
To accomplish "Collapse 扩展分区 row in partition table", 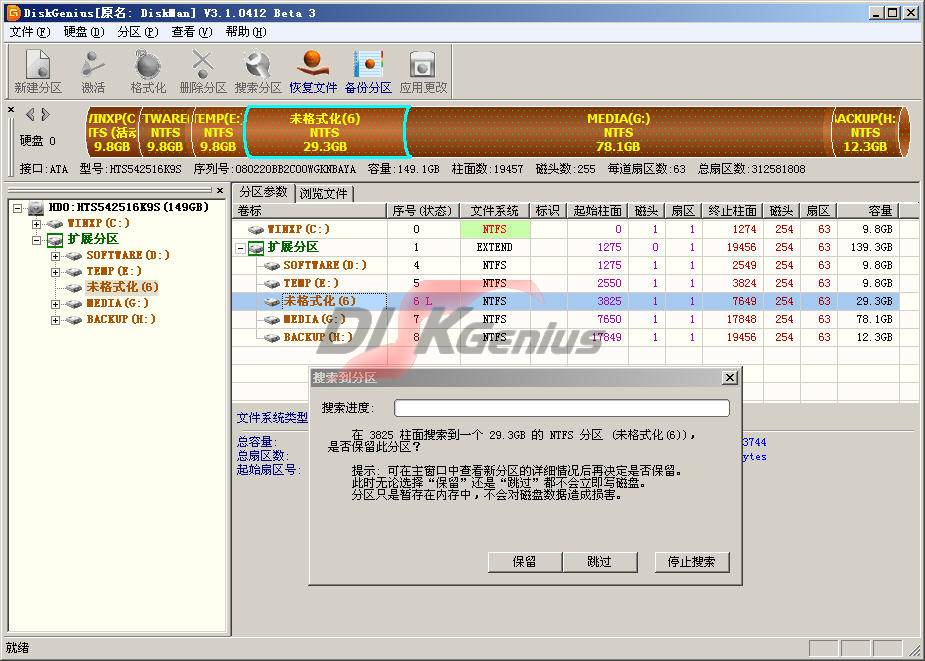I will pyautogui.click(x=240, y=248).
